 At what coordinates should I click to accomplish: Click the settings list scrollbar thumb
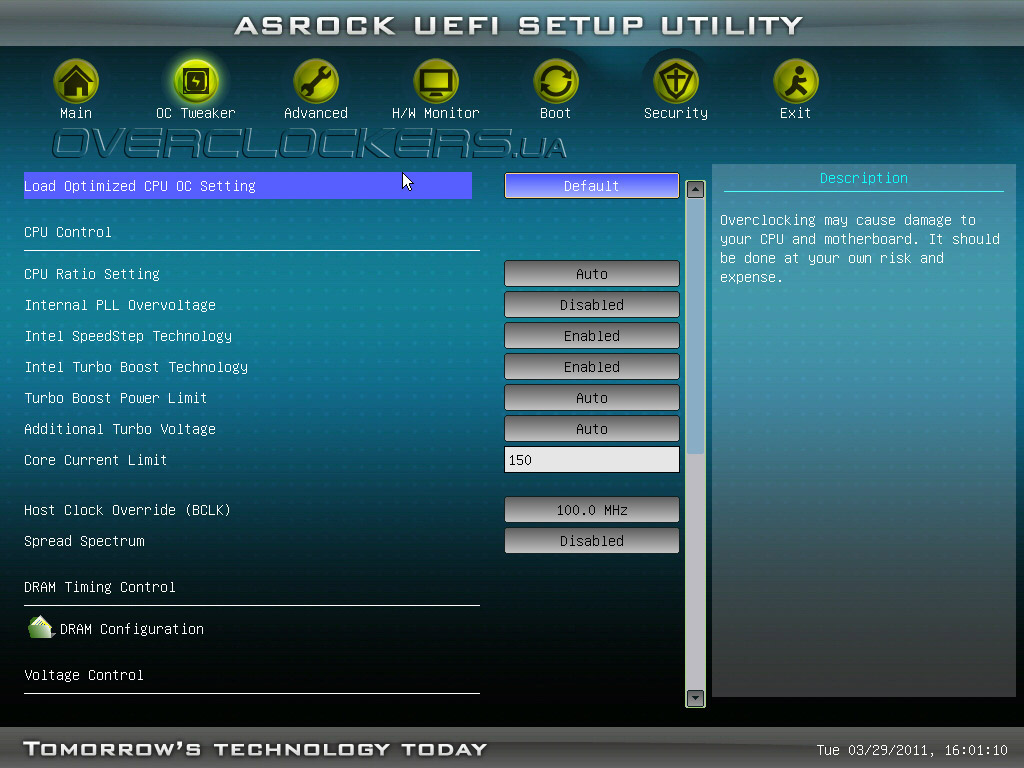[x=696, y=327]
